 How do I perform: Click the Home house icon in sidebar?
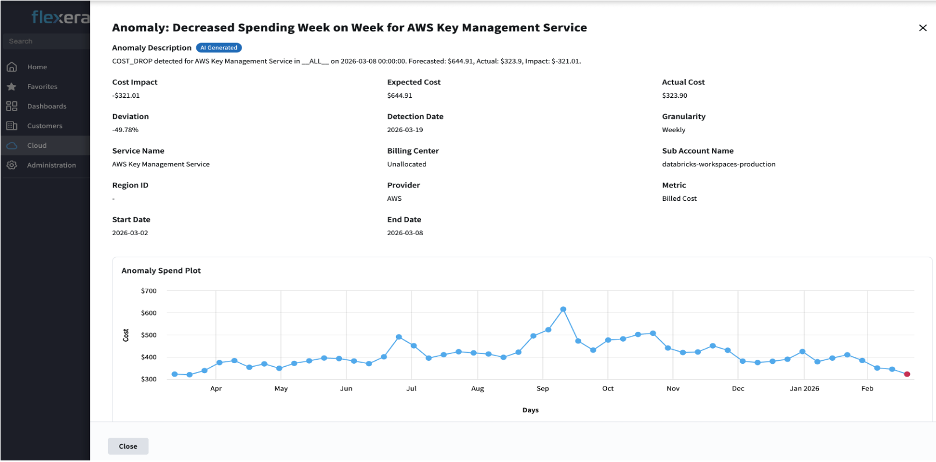11,67
